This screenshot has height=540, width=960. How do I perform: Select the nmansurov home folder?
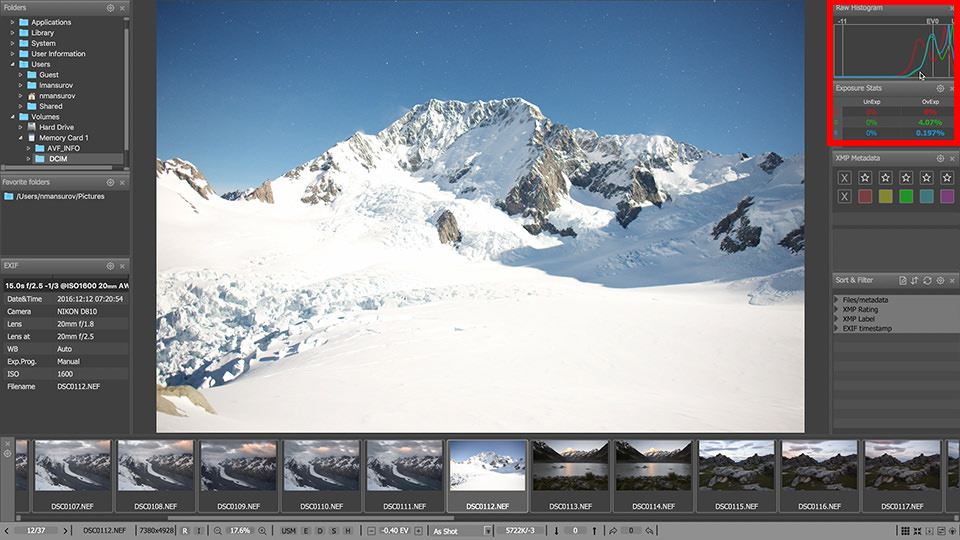click(58, 96)
